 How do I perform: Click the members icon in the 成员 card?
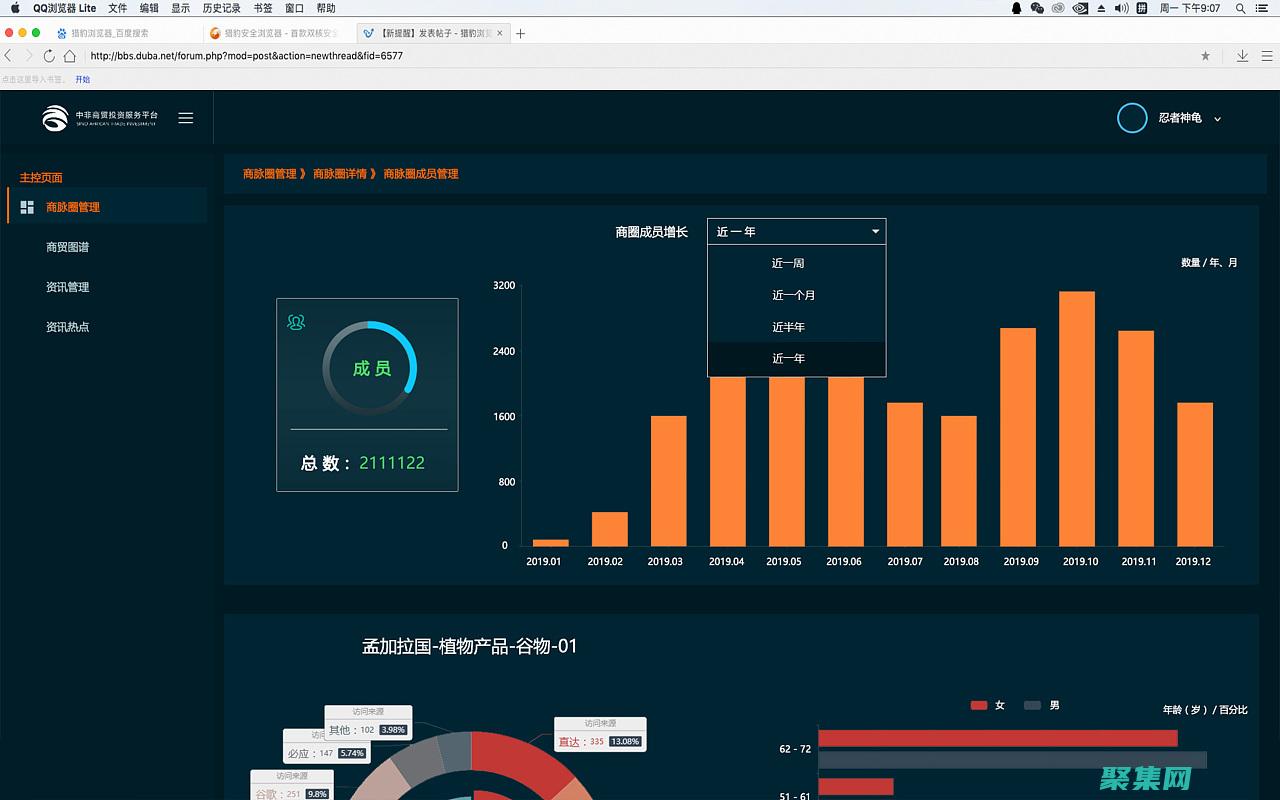click(296, 322)
